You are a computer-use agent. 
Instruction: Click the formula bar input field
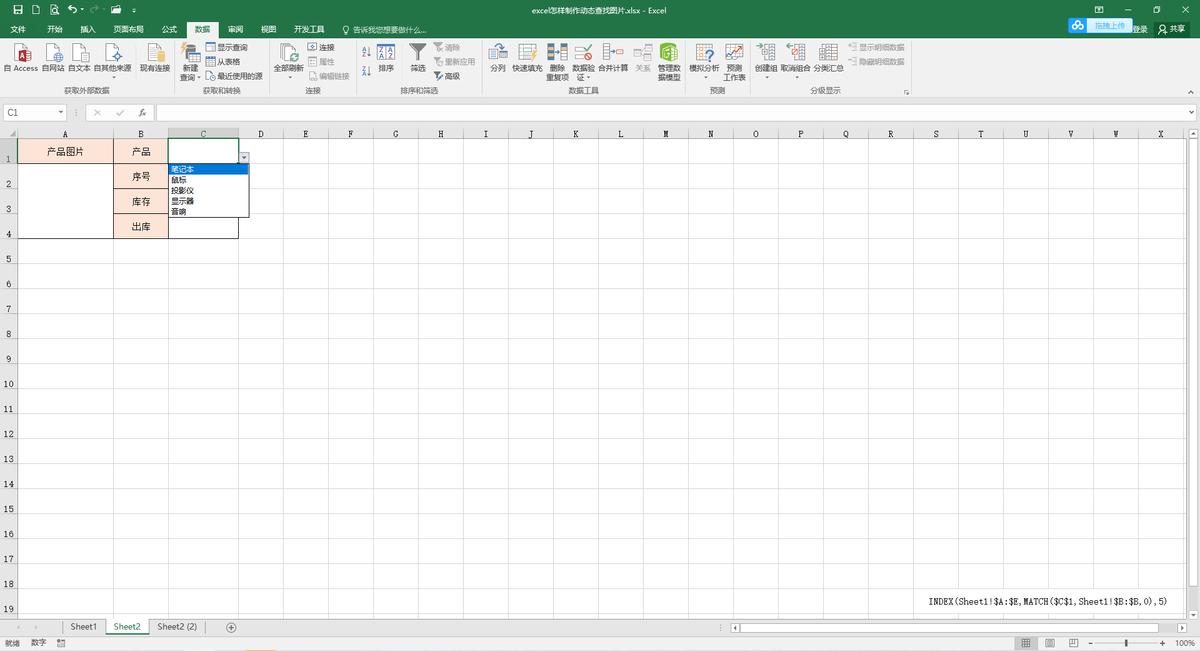tap(670, 113)
